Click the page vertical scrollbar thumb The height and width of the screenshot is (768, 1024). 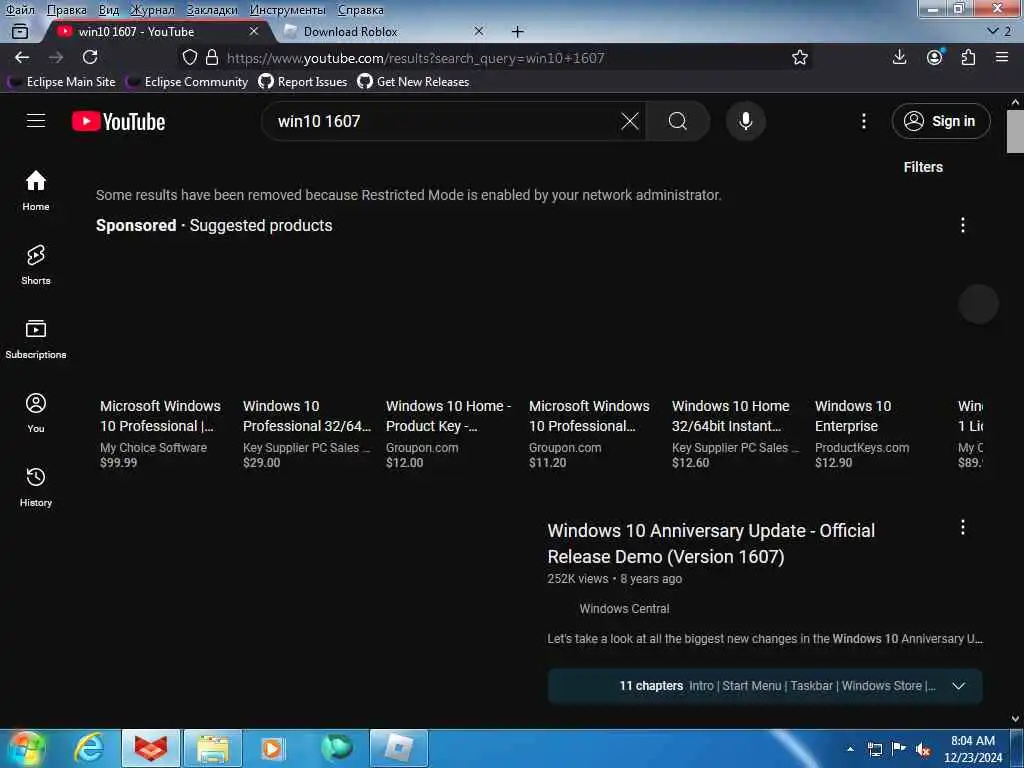click(1015, 131)
